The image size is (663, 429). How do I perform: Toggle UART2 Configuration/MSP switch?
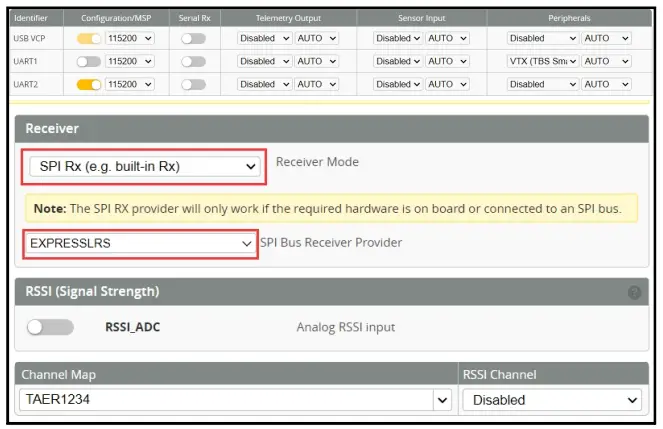click(89, 84)
